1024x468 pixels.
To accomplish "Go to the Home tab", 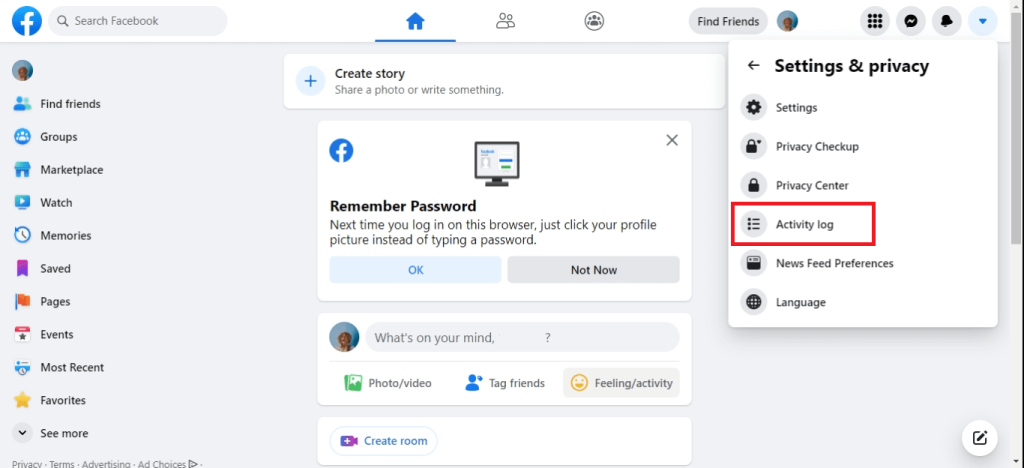I will tap(415, 22).
